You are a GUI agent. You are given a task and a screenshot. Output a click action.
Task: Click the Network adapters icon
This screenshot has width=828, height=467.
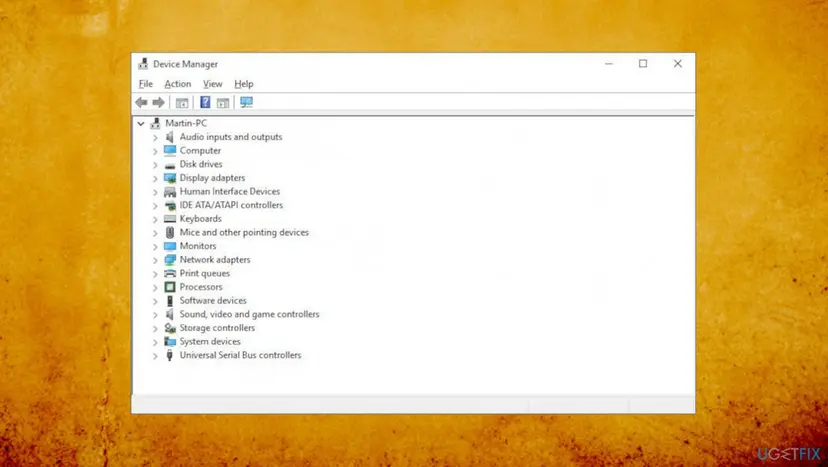pyautogui.click(x=170, y=260)
